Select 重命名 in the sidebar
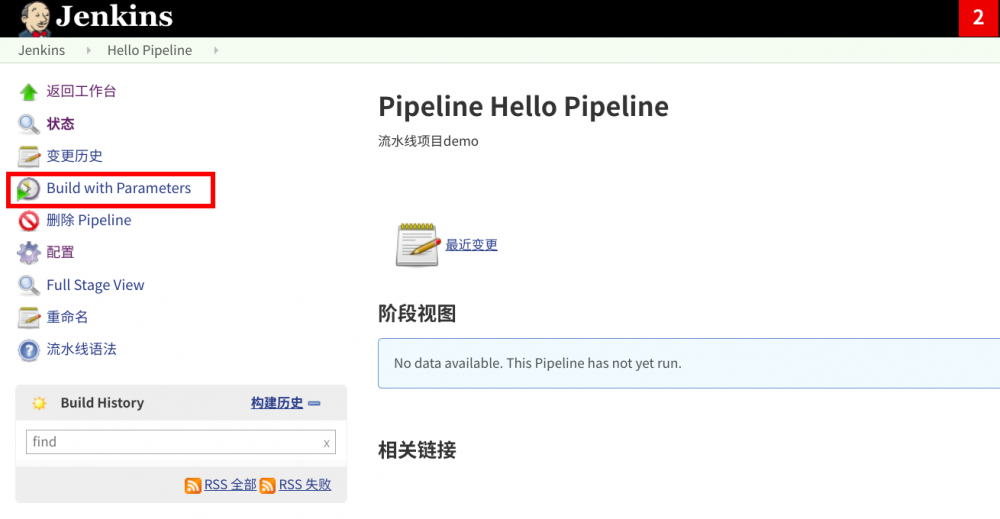Screen dimensions: 1000x519 67,317
